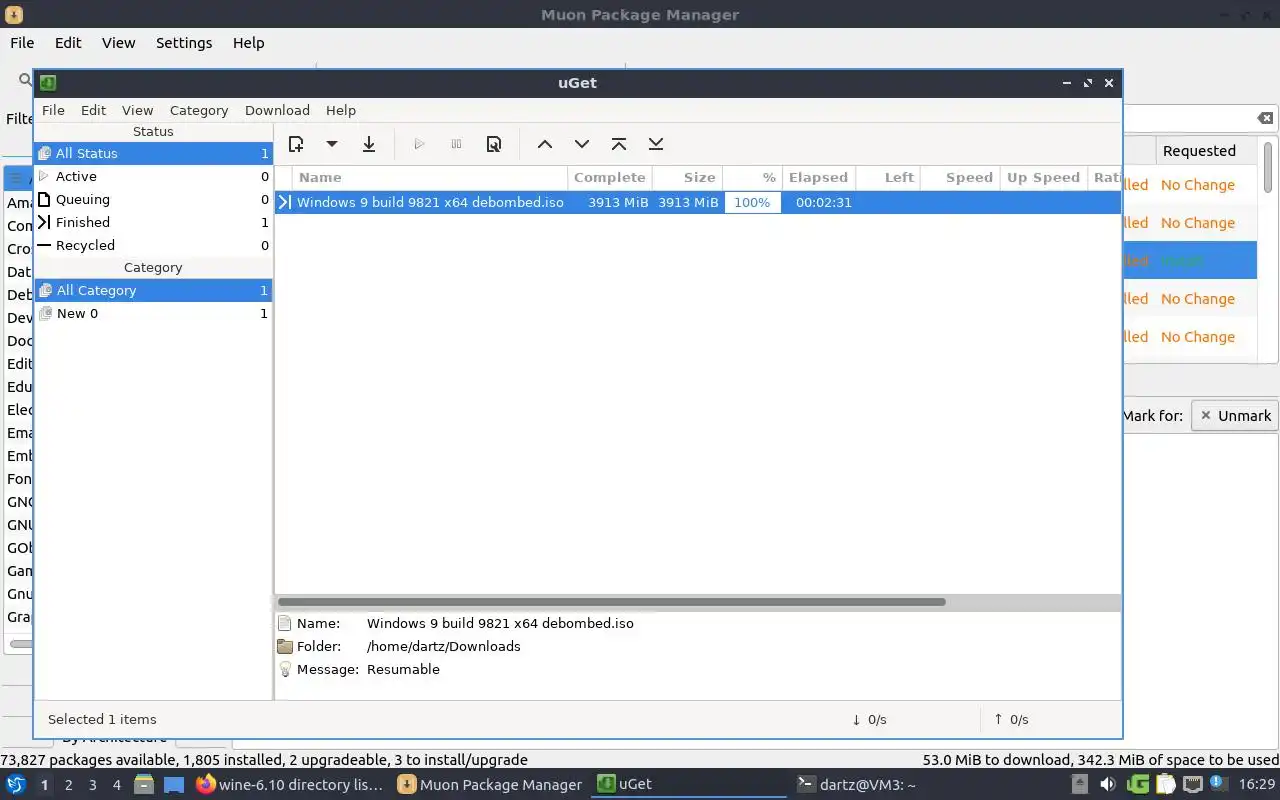Image resolution: width=1280 pixels, height=800 pixels.
Task: Open uGet Category menu
Action: (x=199, y=110)
